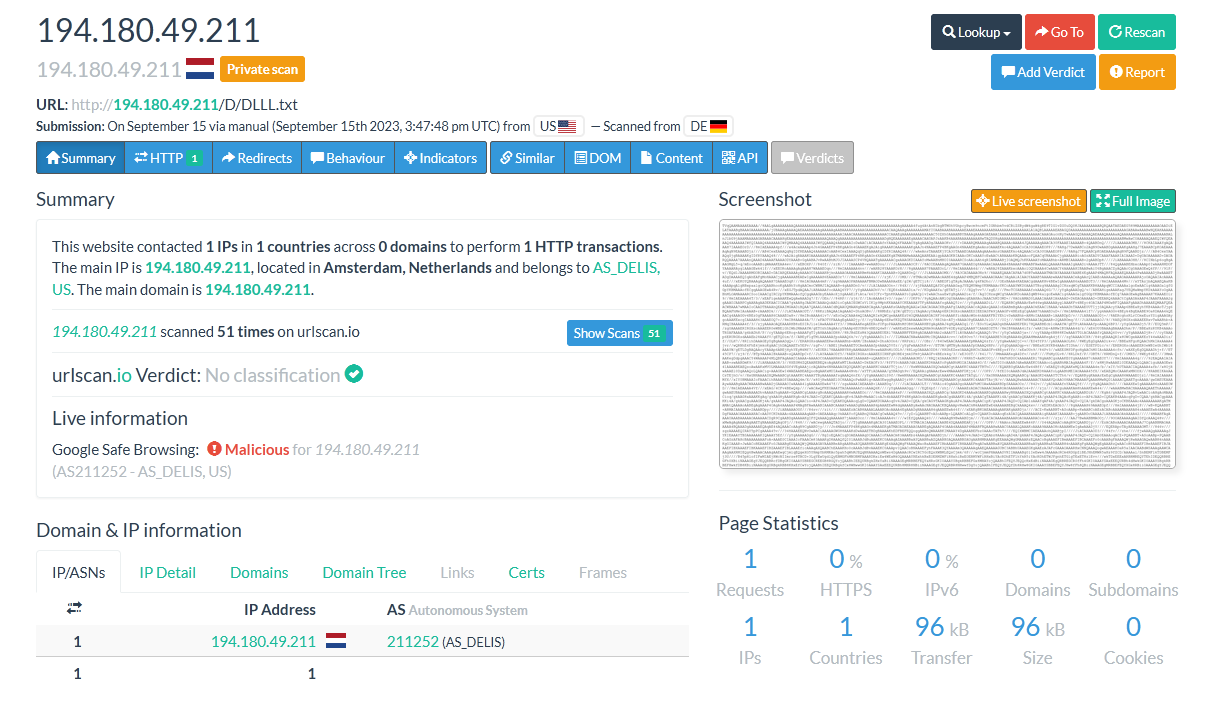
Task: Select the IP Detail tab
Action: (167, 573)
